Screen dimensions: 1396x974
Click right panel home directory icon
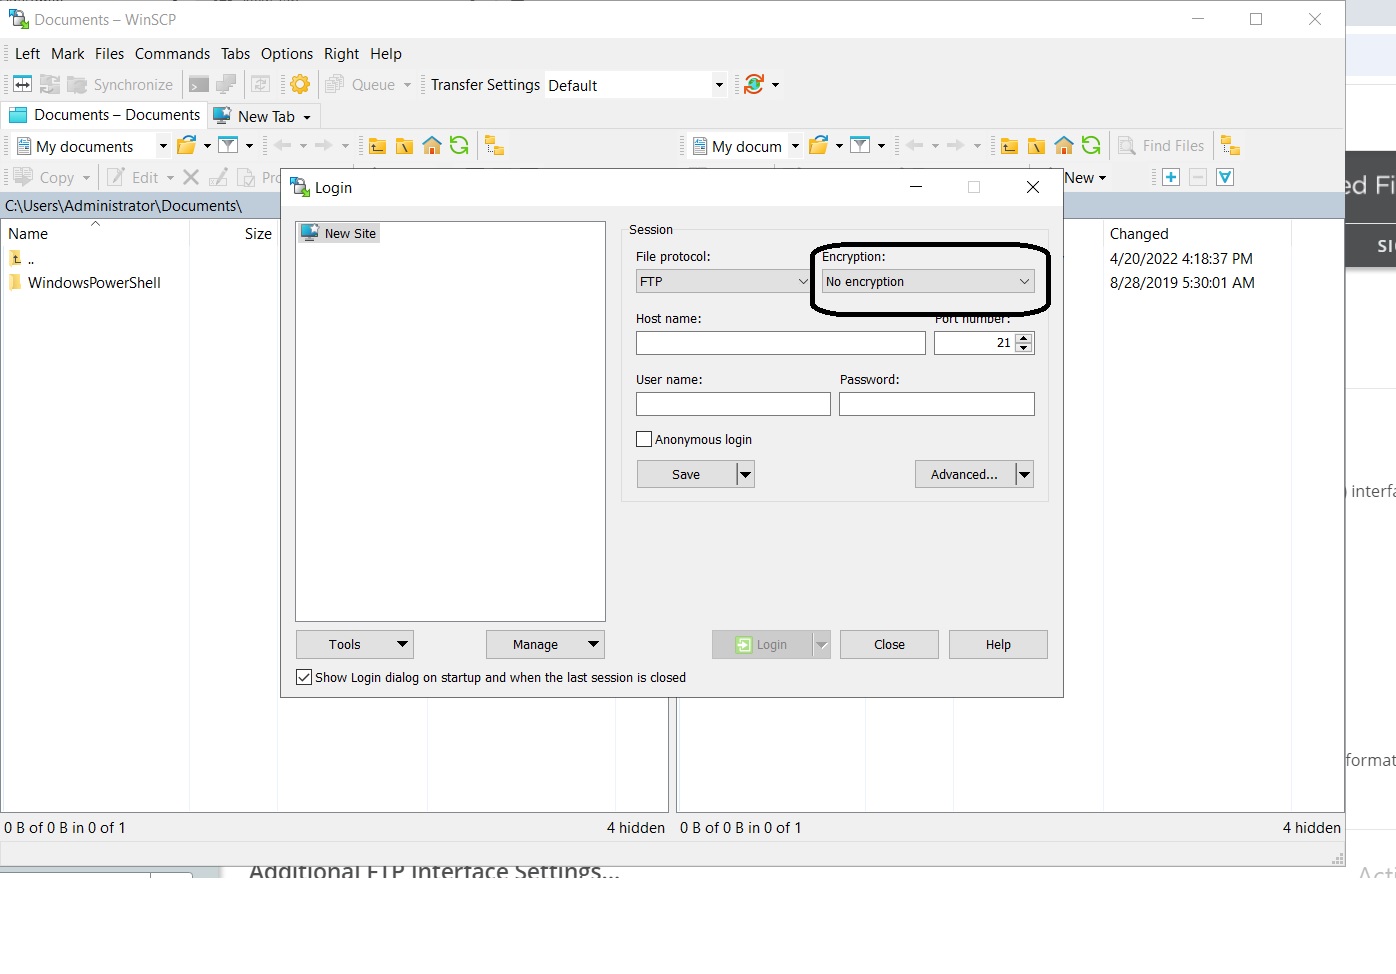pos(1064,146)
